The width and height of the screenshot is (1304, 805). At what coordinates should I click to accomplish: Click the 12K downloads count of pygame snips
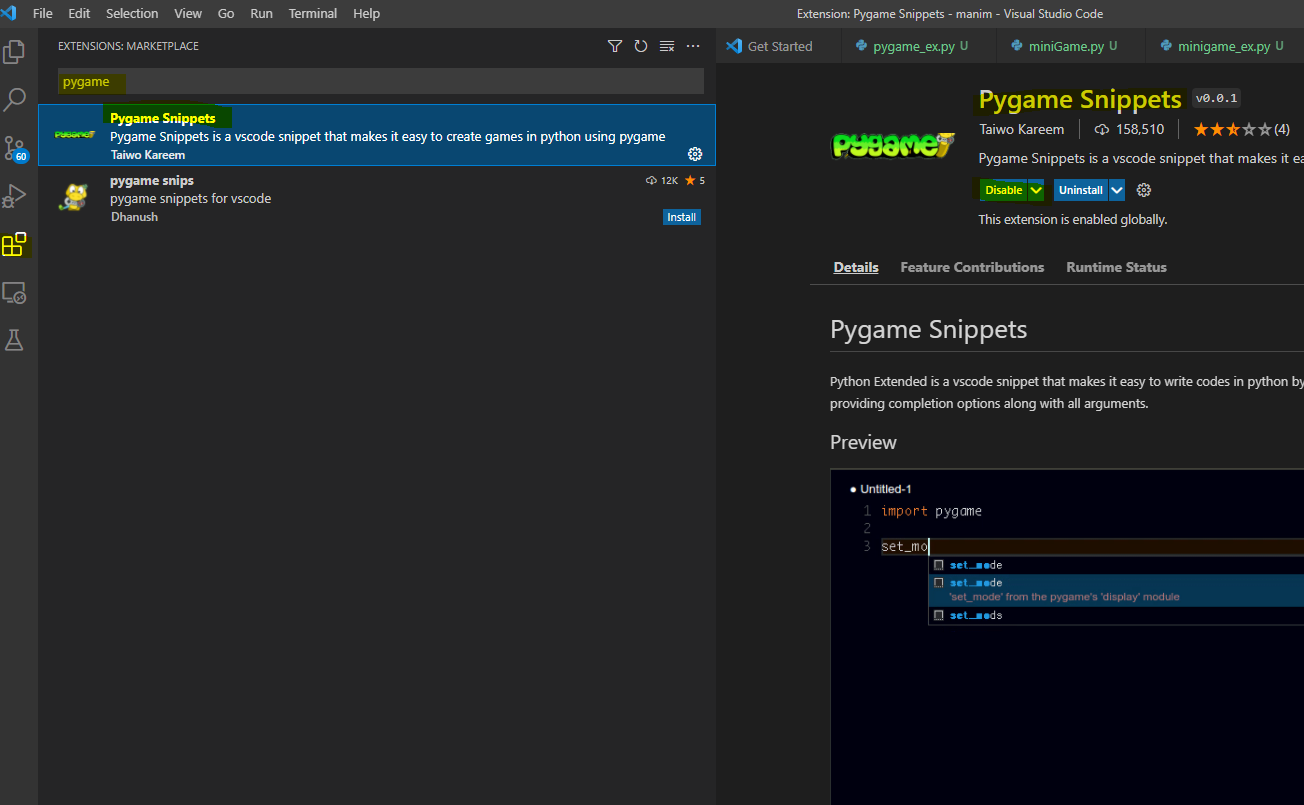pos(663,180)
